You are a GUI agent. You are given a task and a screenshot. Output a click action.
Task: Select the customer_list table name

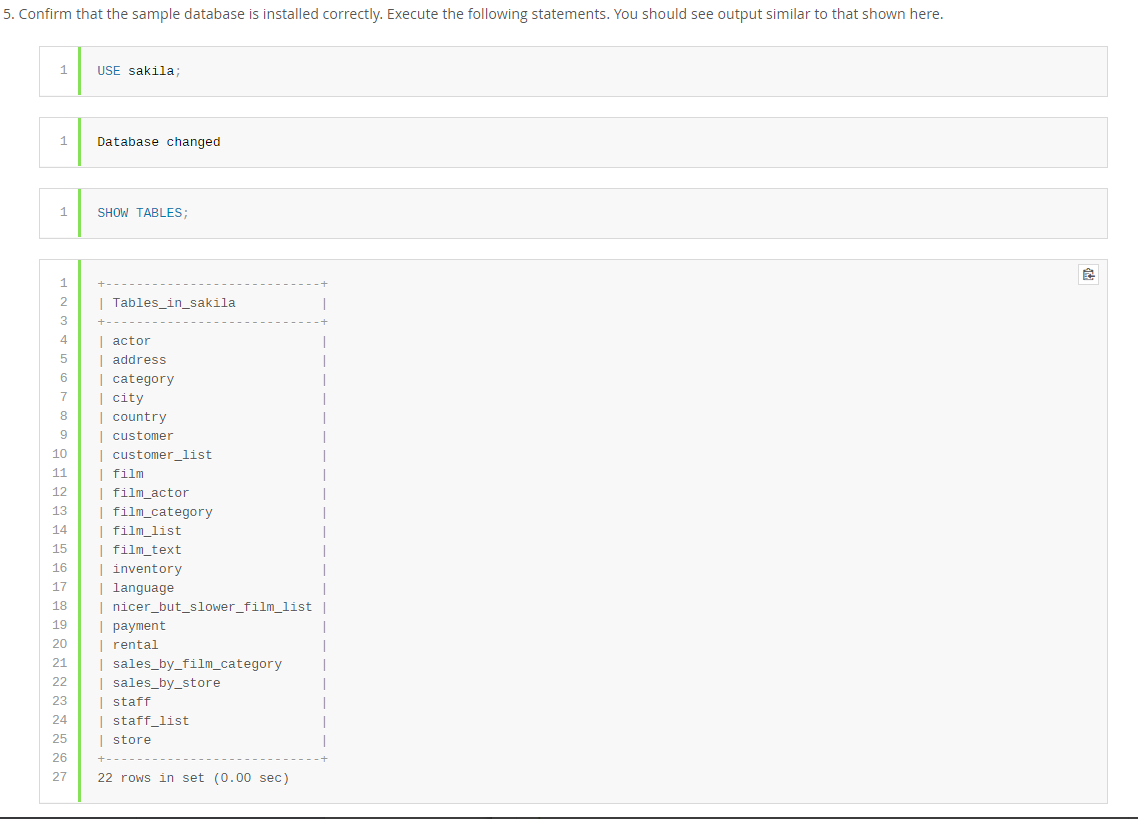point(162,454)
